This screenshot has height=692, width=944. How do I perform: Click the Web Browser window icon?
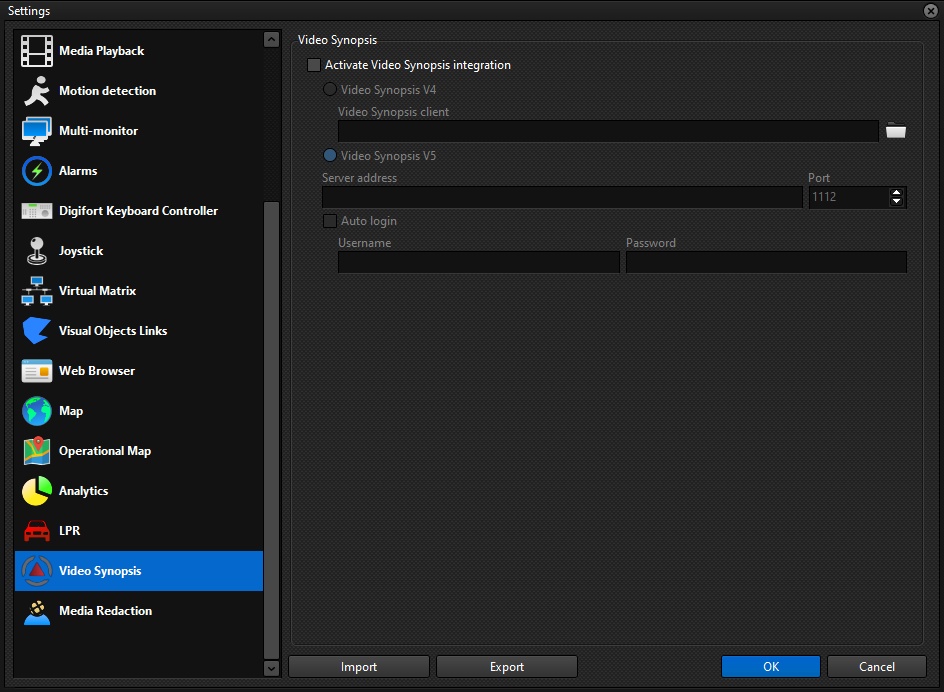(x=37, y=371)
